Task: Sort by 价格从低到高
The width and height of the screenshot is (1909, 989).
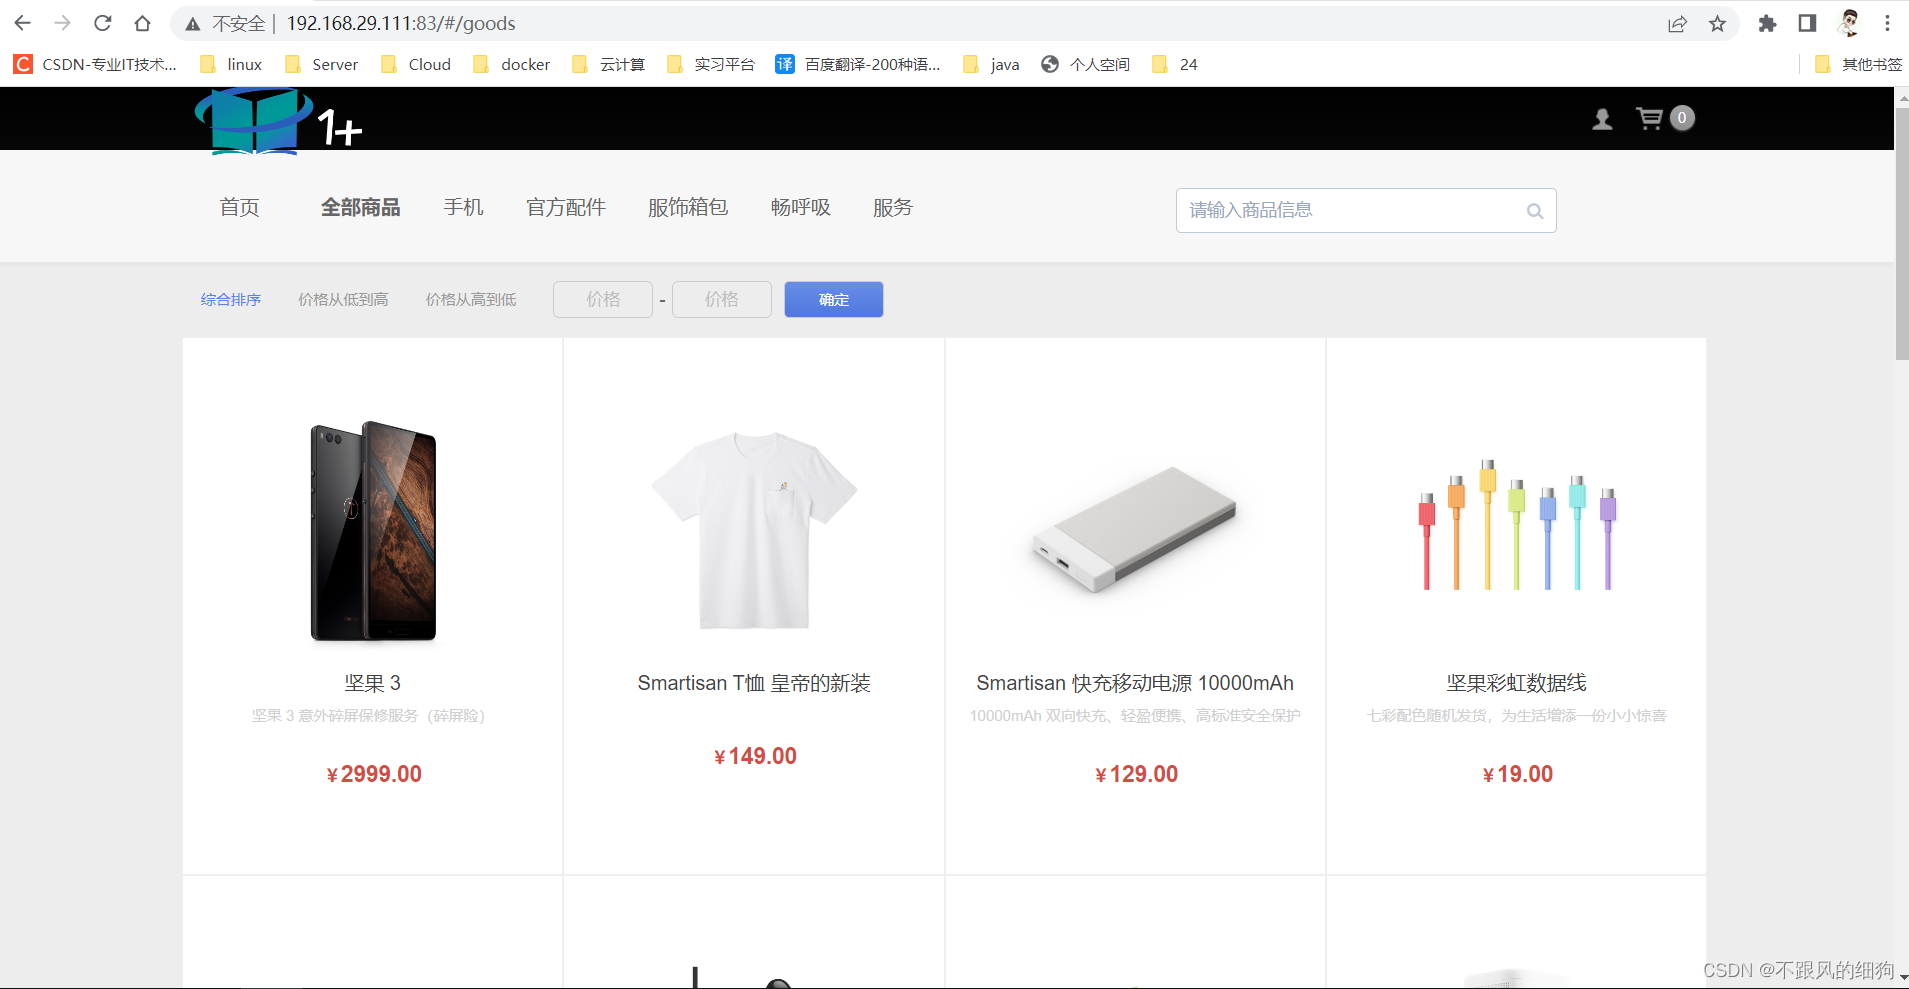Action: tap(343, 300)
